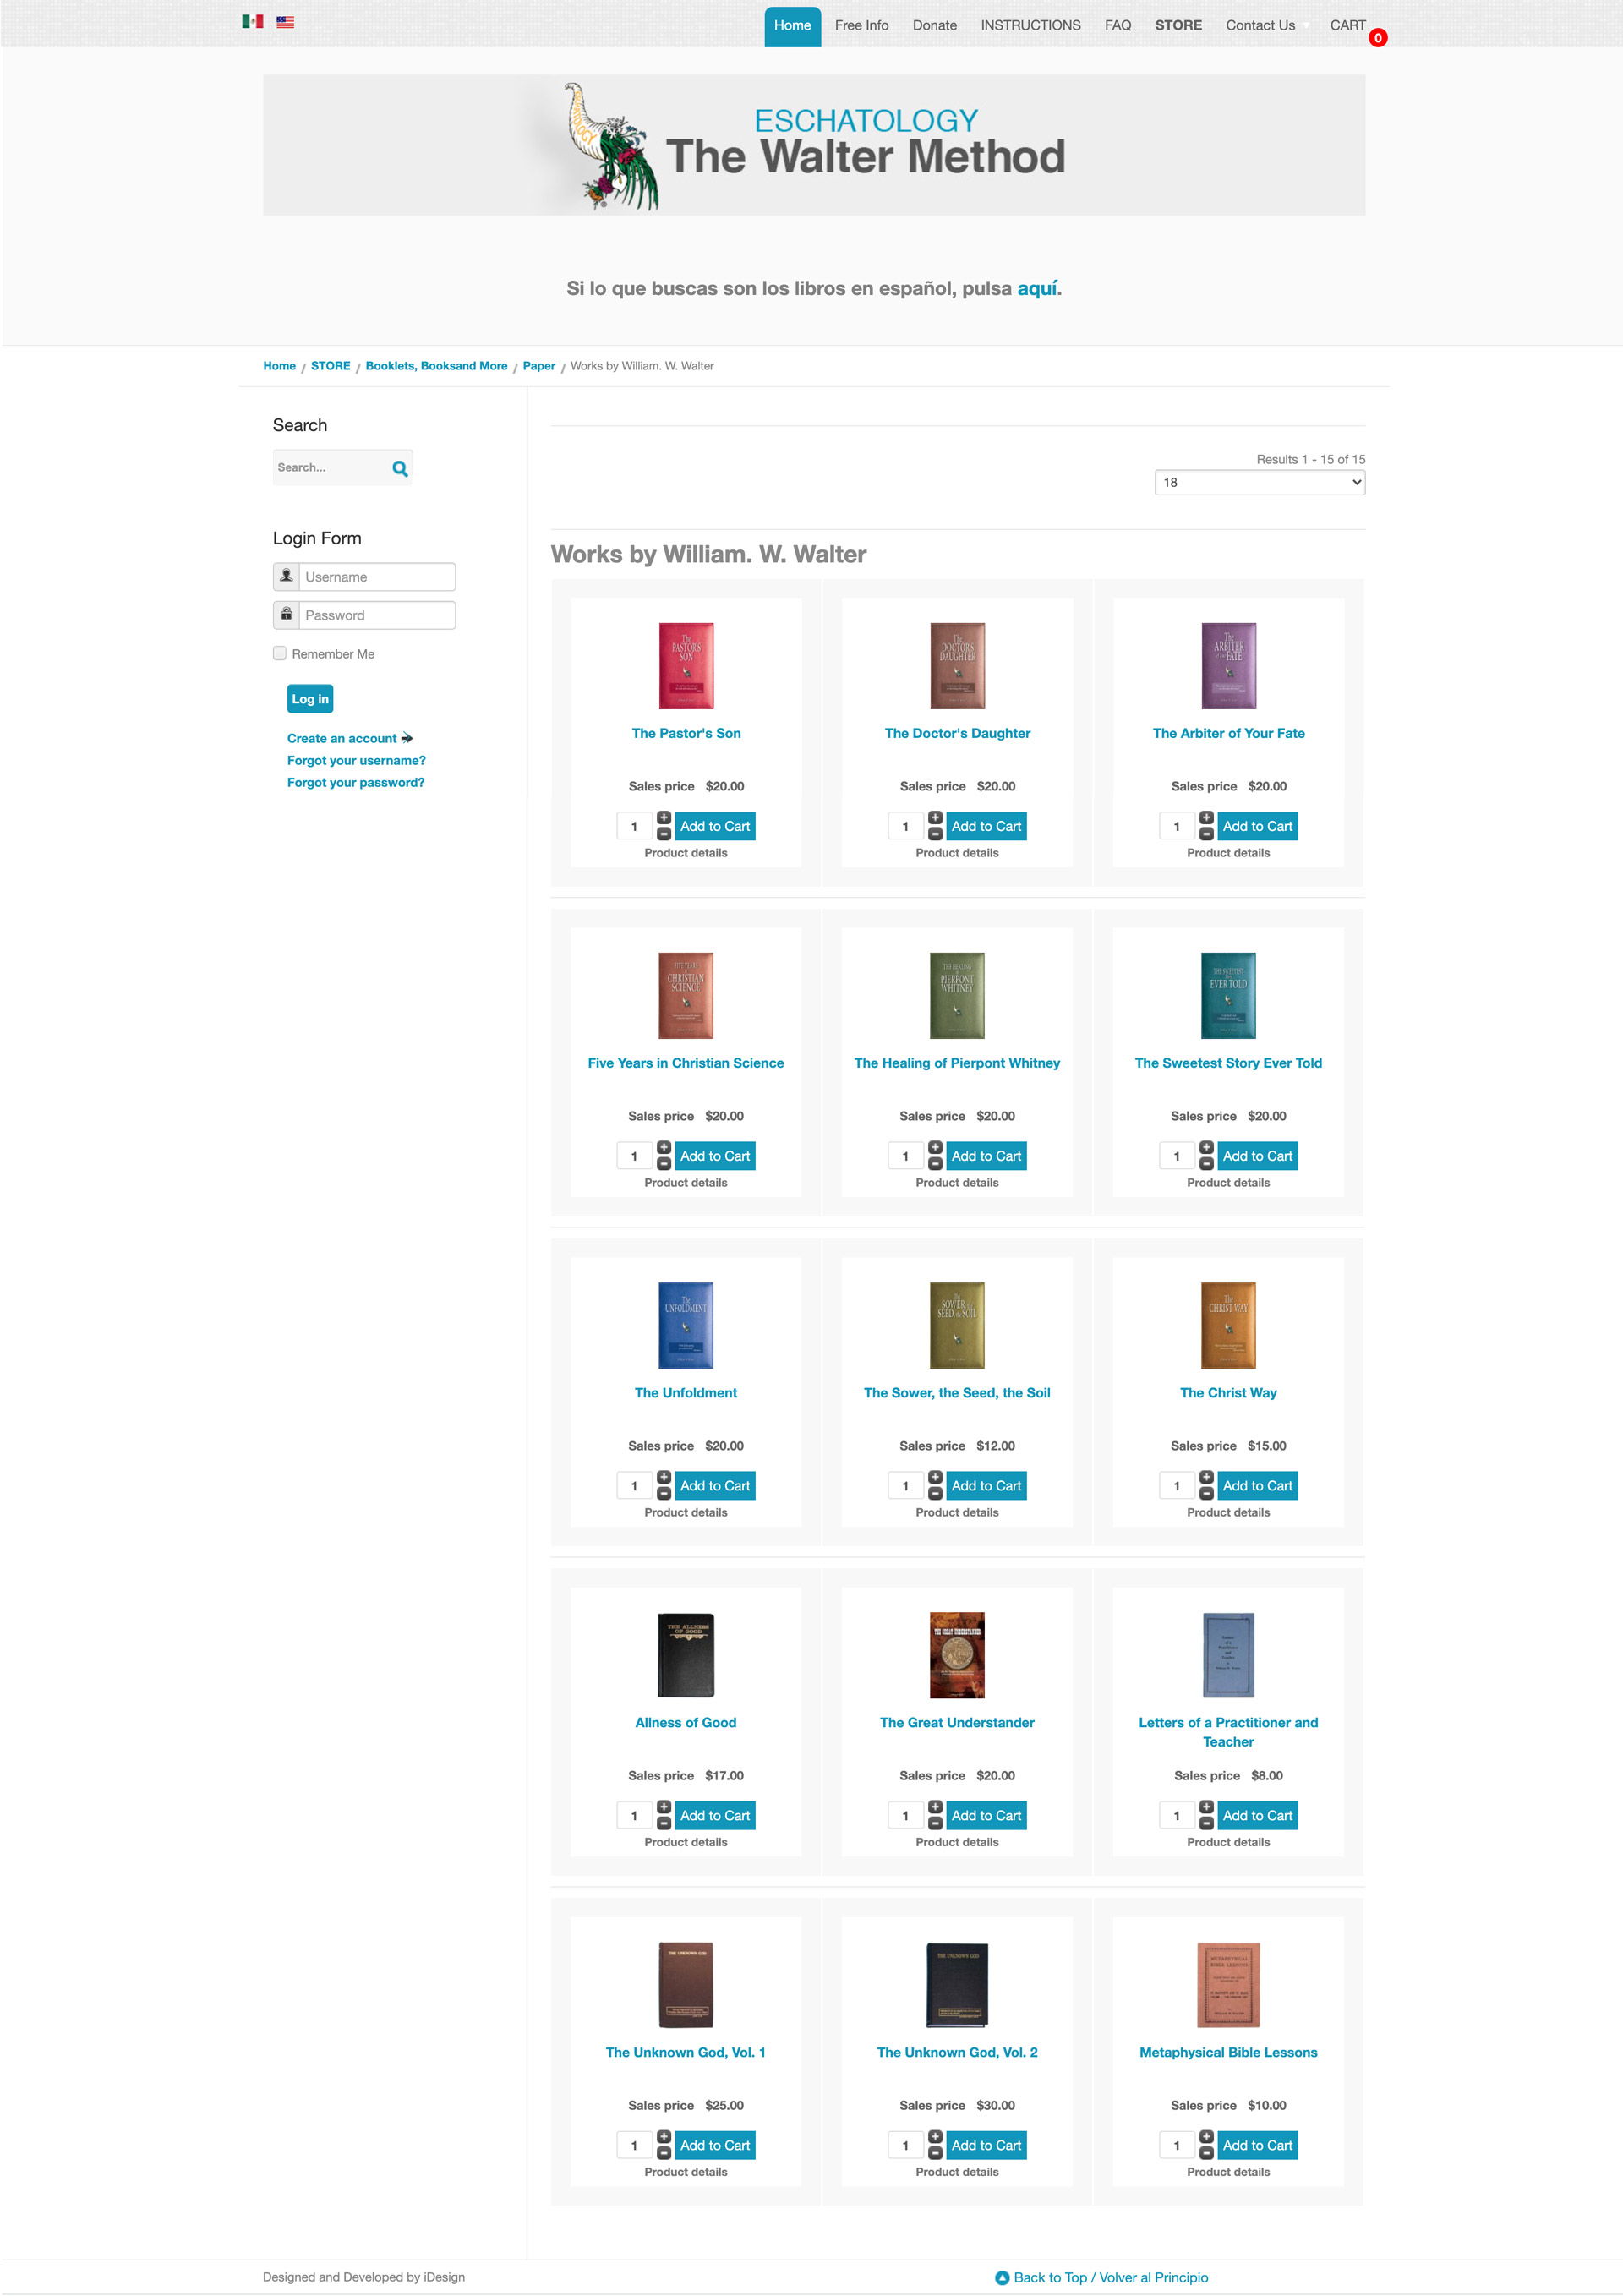This screenshot has height=2296, width=1623.
Task: Click the Back to Top arrow icon
Action: 1002,2277
